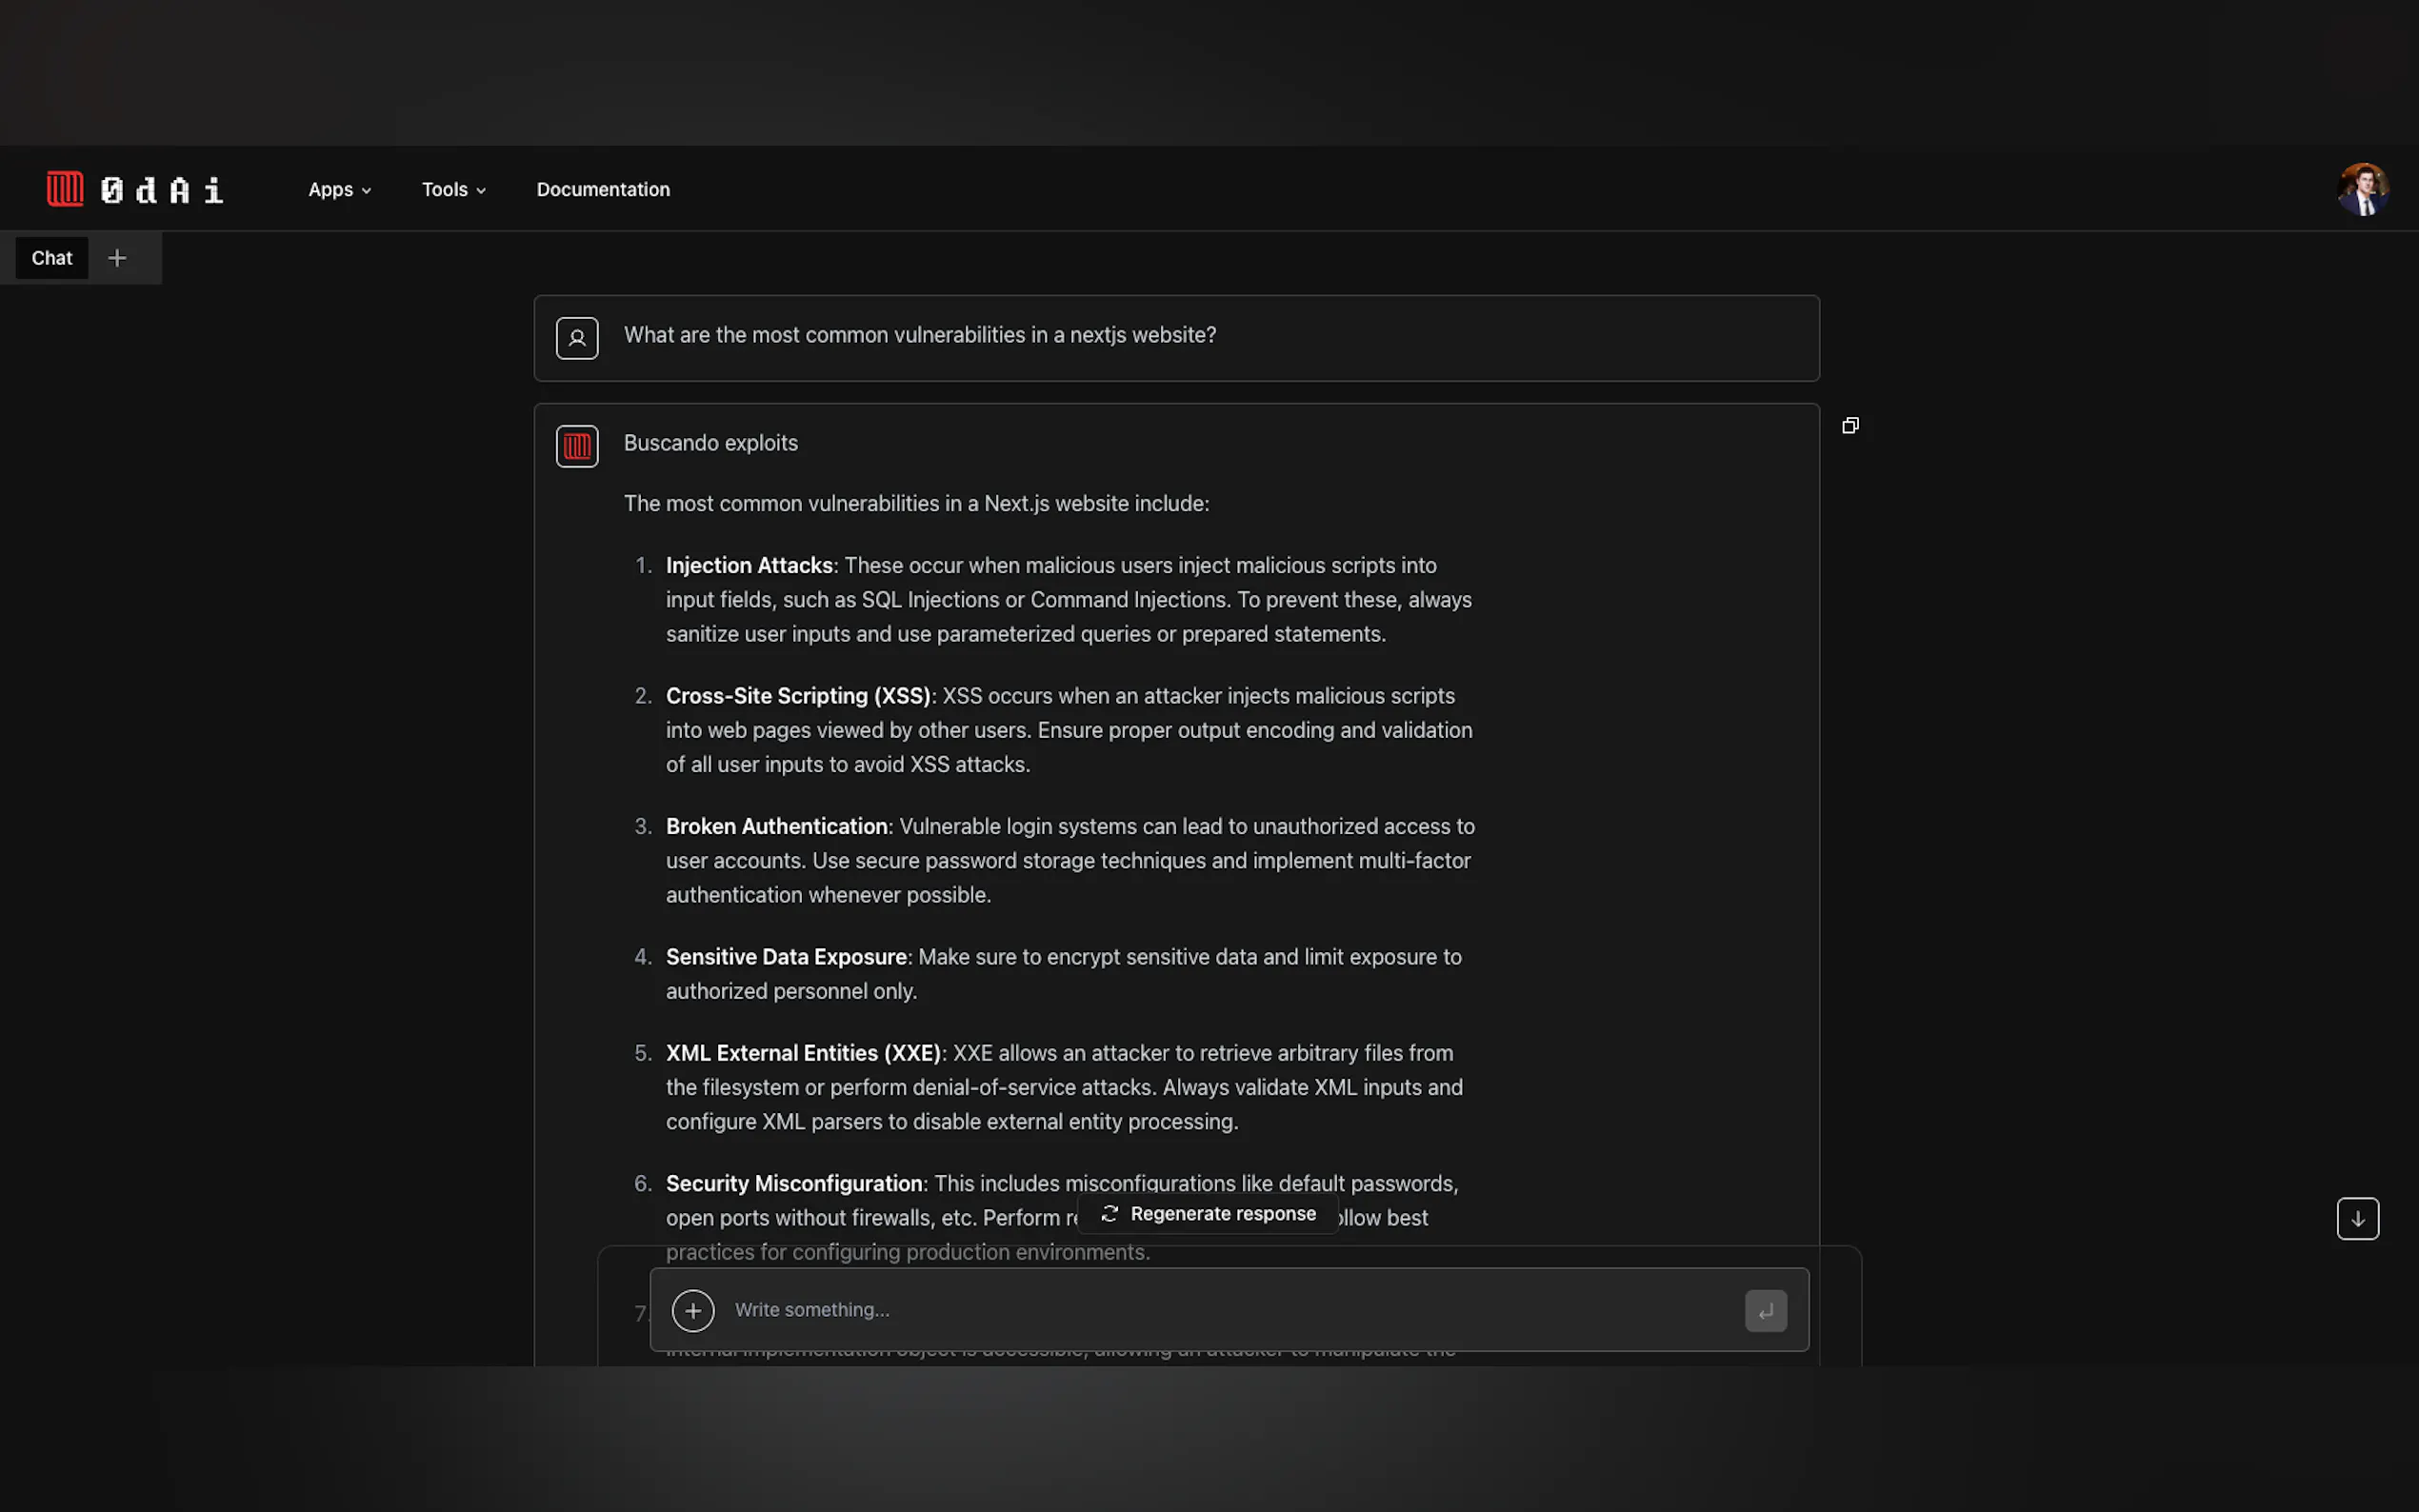Viewport: 2419px width, 1512px height.
Task: Click the chevron beside Tools
Action: [481, 191]
